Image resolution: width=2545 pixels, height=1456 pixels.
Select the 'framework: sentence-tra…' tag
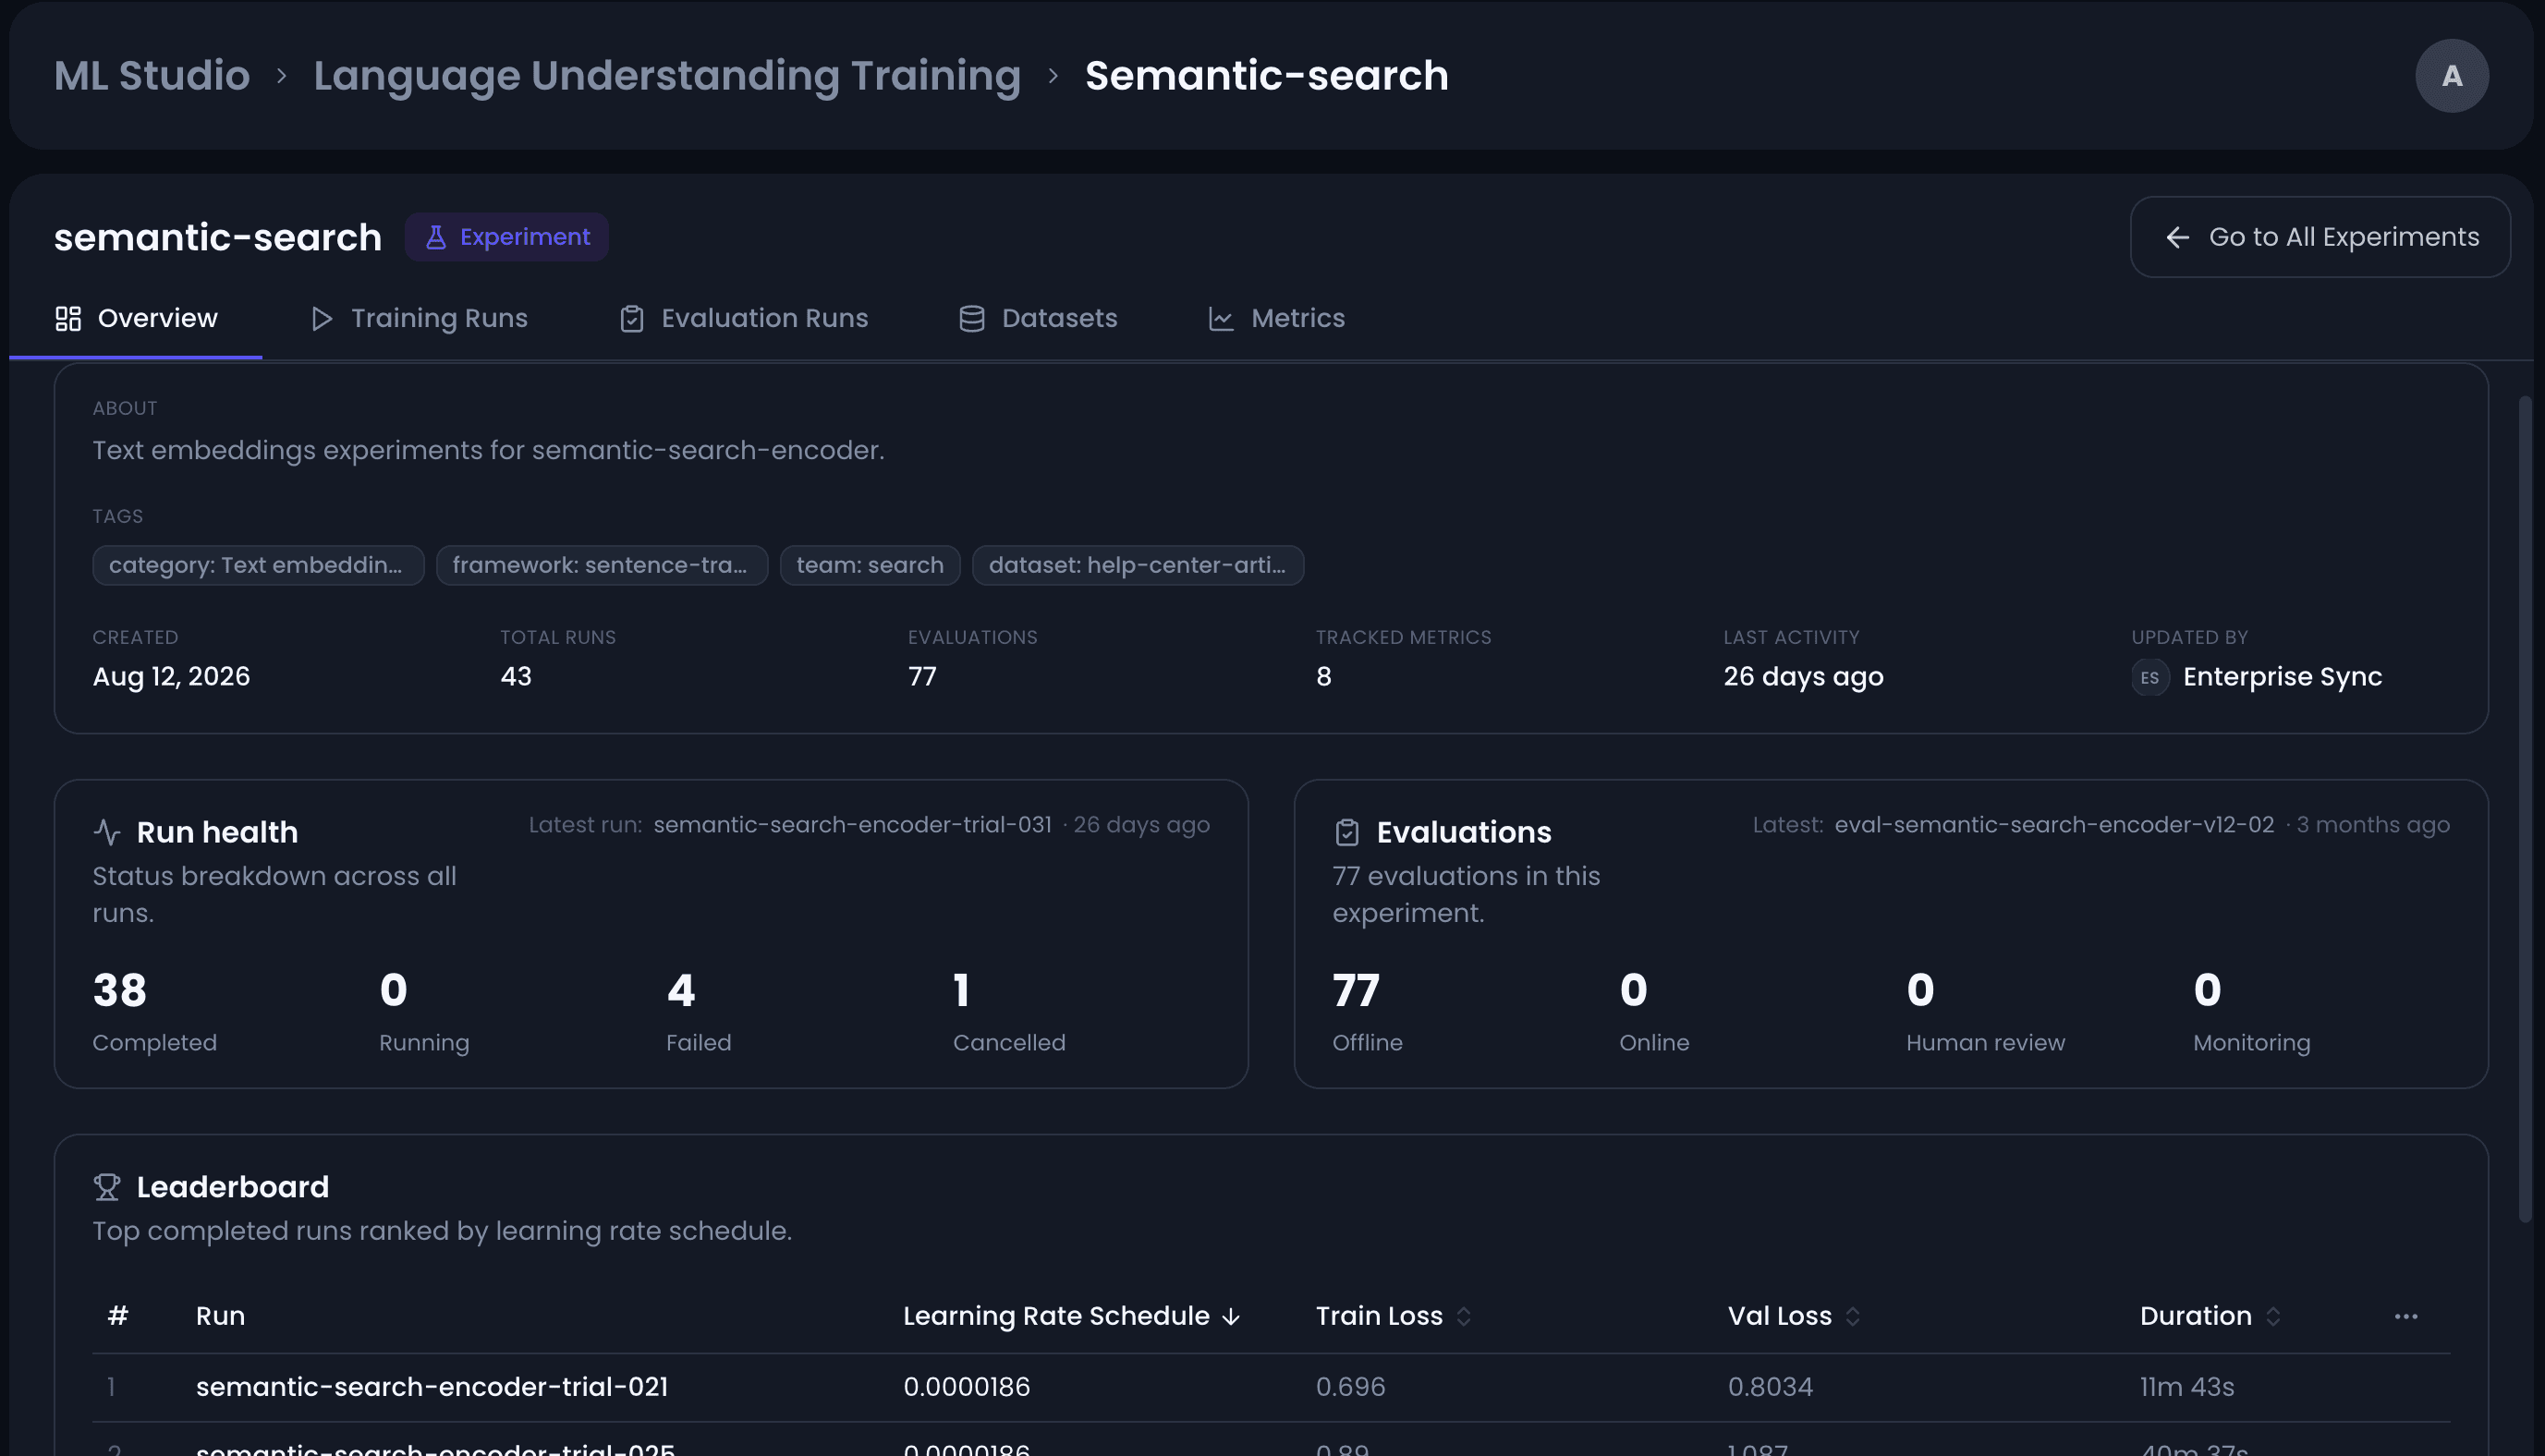tap(601, 565)
